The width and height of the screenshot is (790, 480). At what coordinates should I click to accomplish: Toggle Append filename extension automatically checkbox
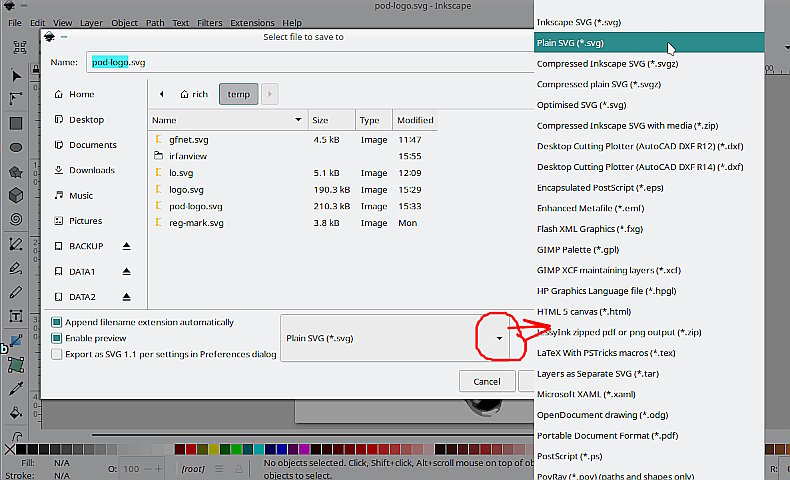click(x=57, y=322)
